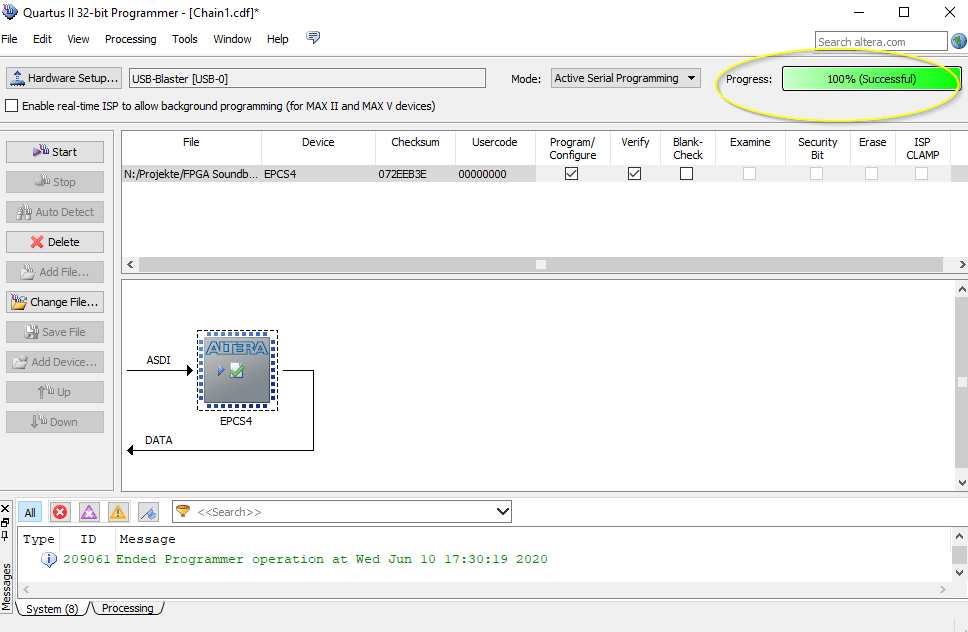This screenshot has height=632, width=968.
Task: Enable real-time ISP checkbox
Action: tap(12, 106)
